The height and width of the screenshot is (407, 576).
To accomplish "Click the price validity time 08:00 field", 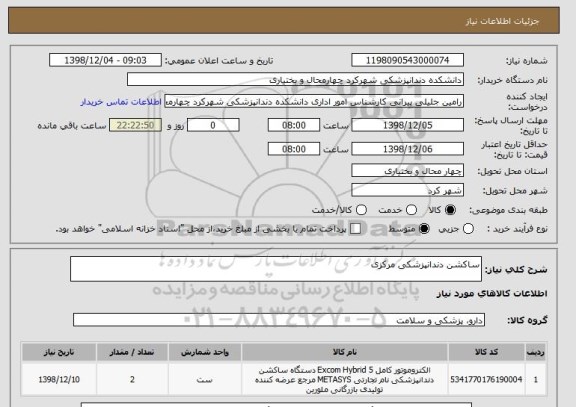I will [x=294, y=149].
